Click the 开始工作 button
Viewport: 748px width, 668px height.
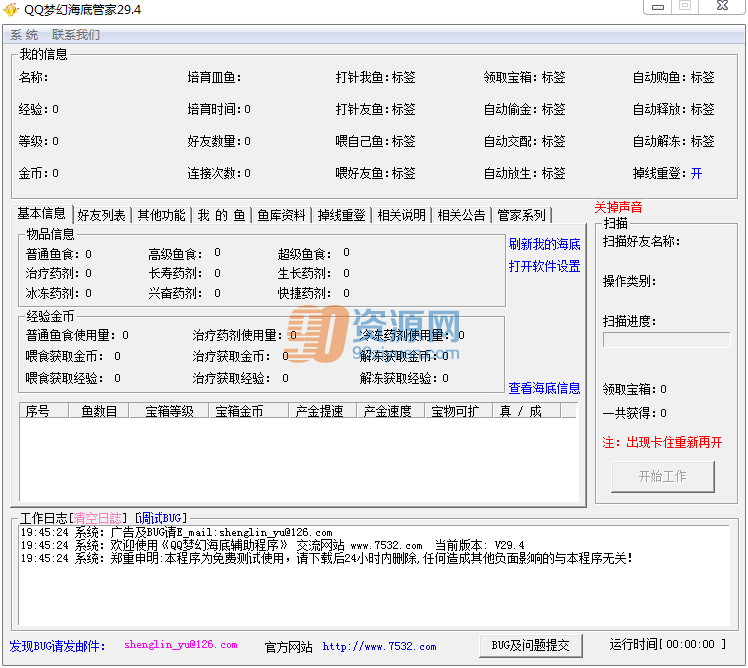[663, 476]
